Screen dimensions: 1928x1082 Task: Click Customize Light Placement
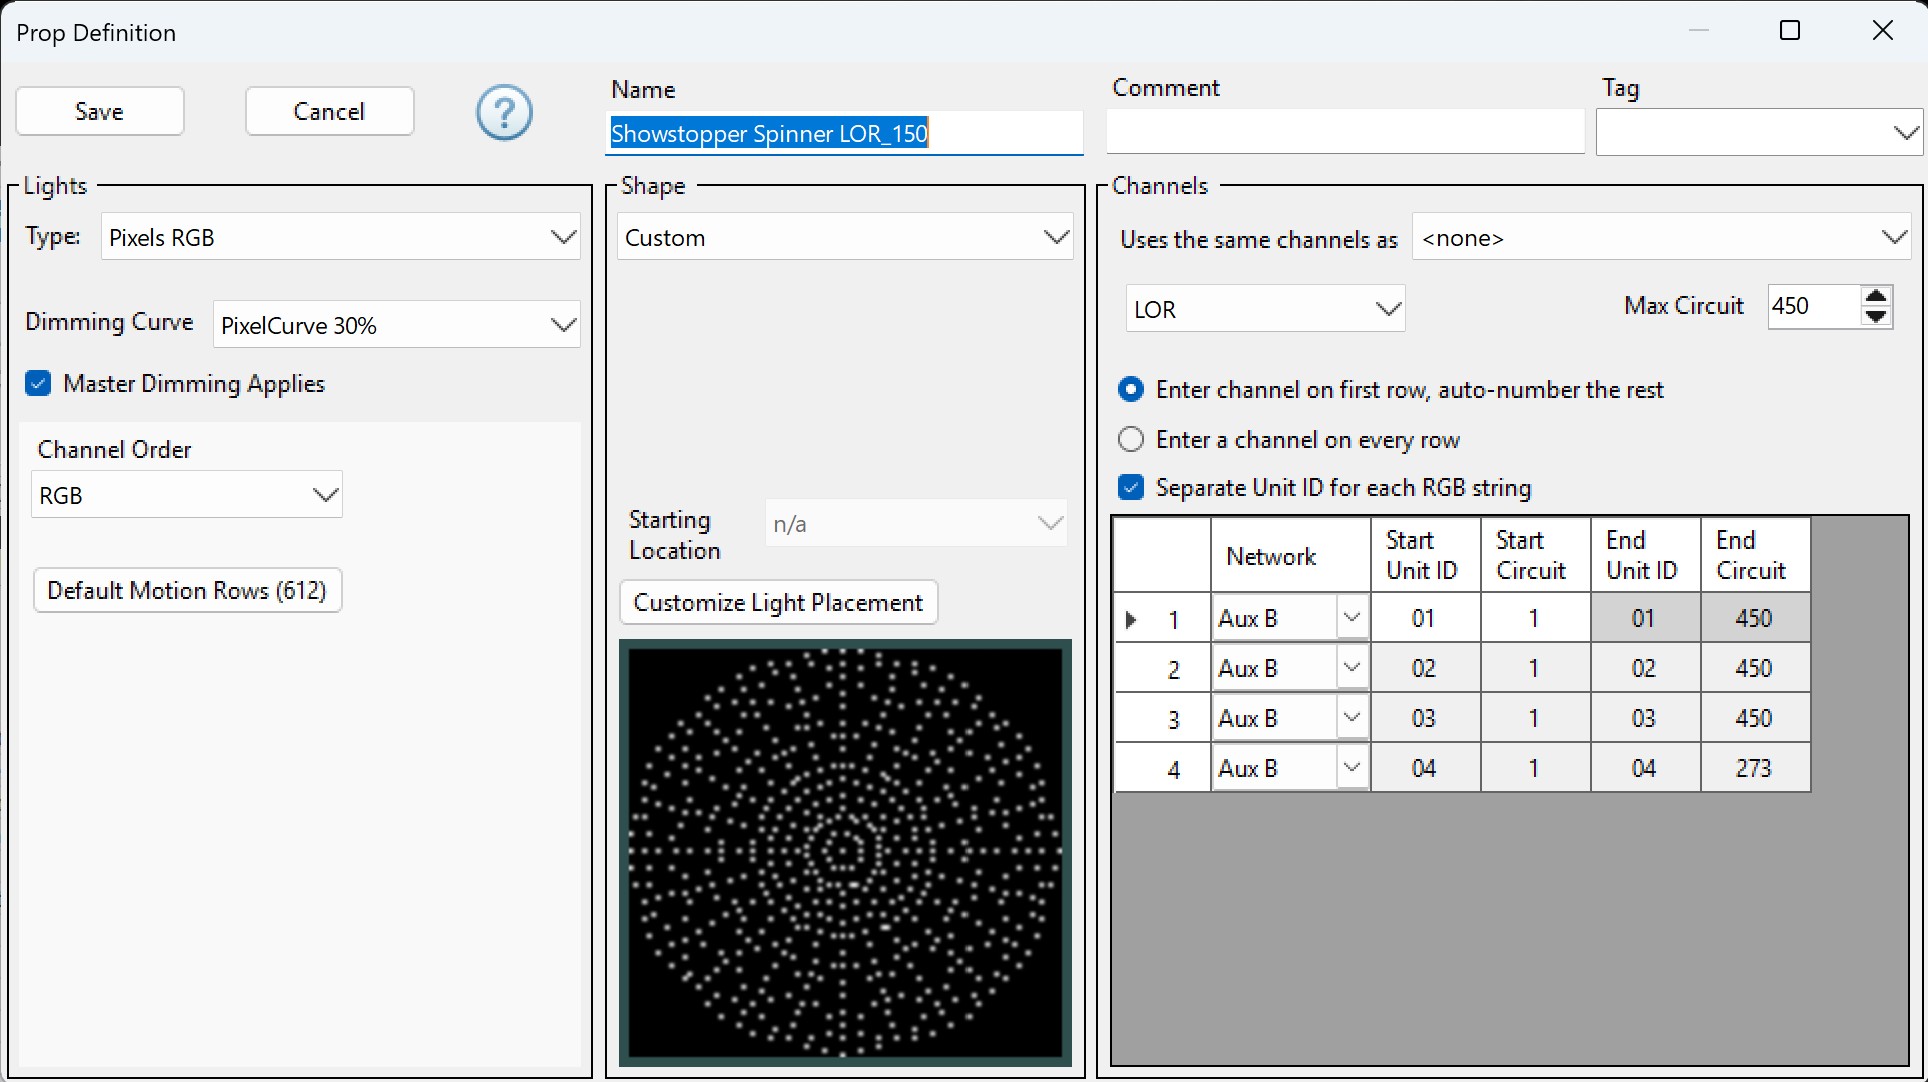tap(779, 602)
